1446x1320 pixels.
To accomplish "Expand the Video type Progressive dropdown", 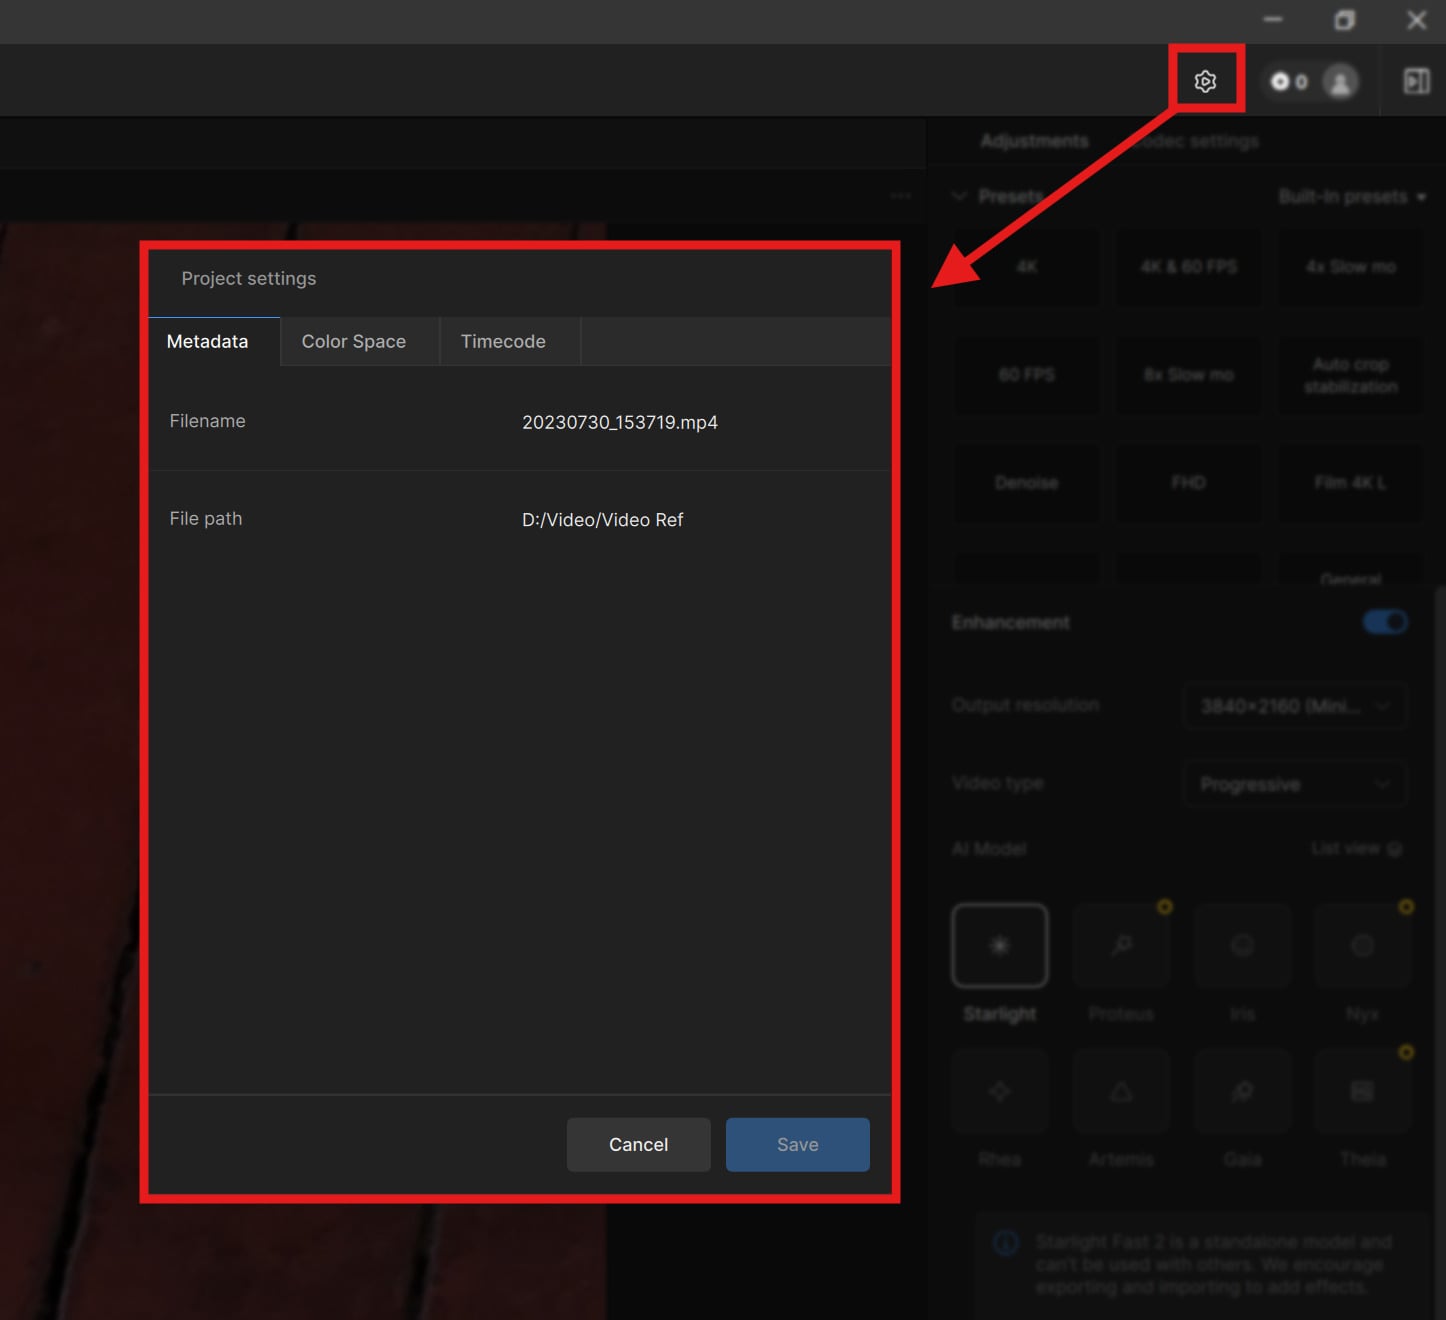I will click(1294, 784).
